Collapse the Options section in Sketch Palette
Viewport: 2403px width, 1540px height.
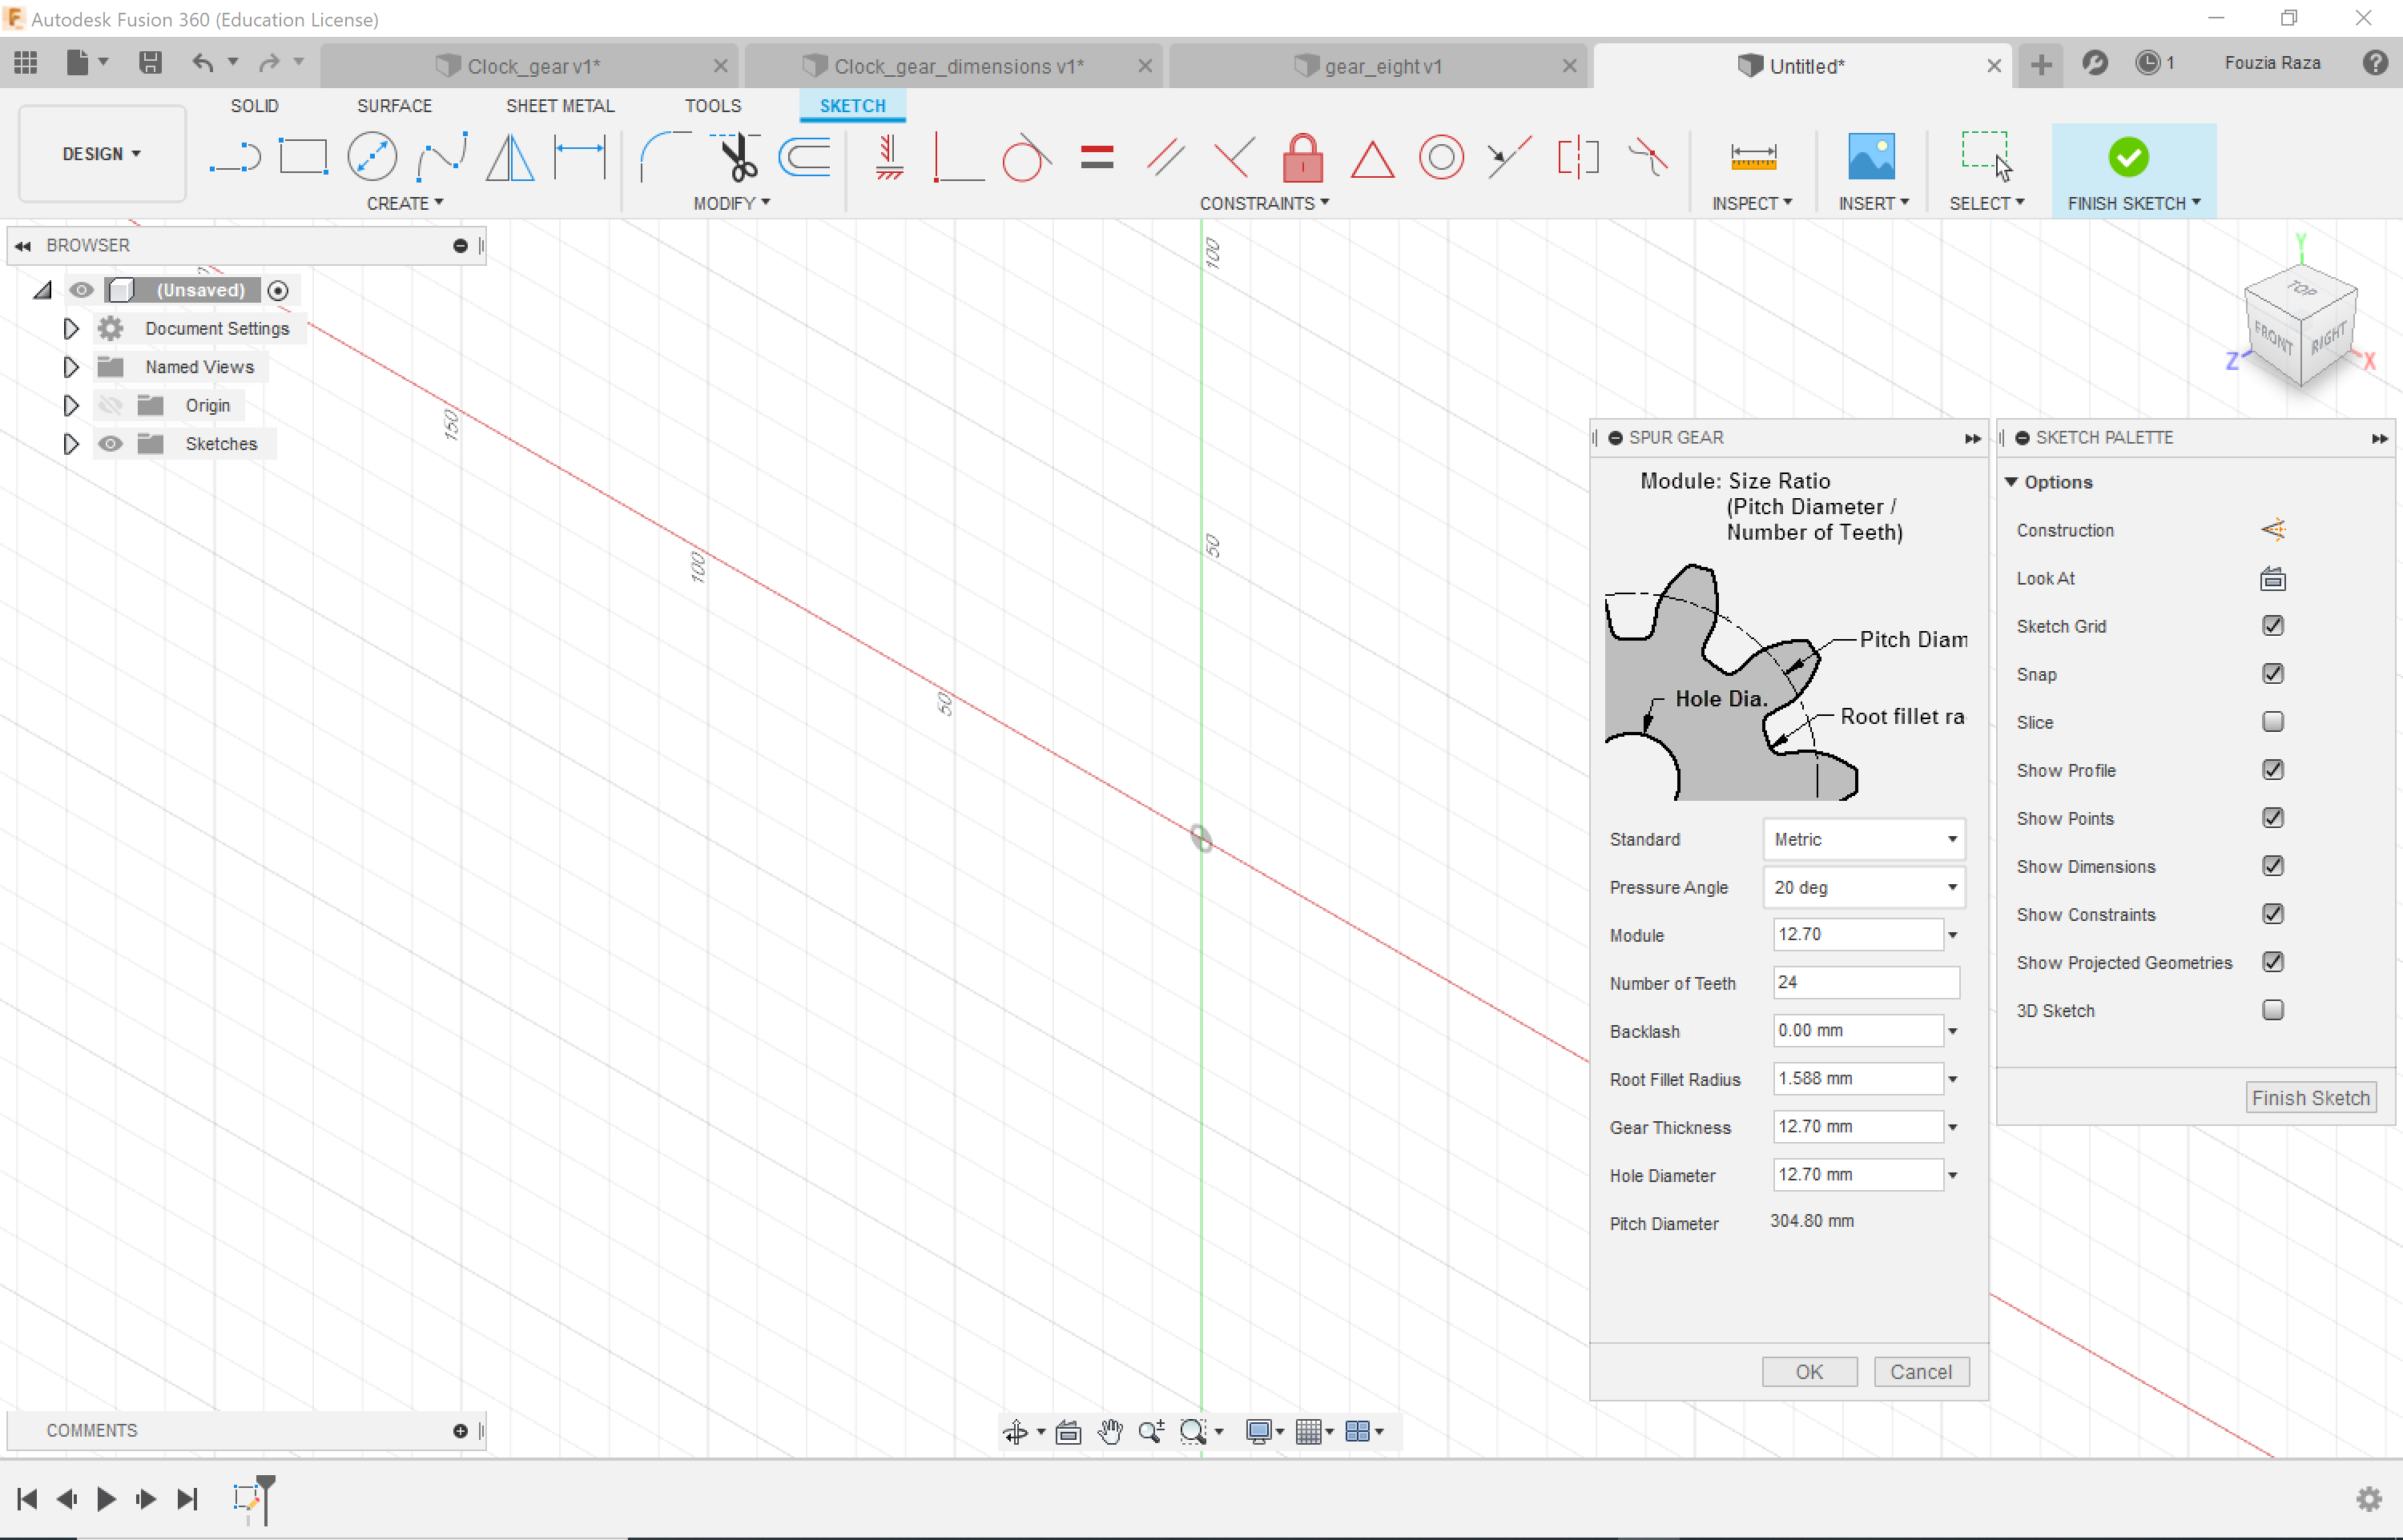click(2011, 482)
